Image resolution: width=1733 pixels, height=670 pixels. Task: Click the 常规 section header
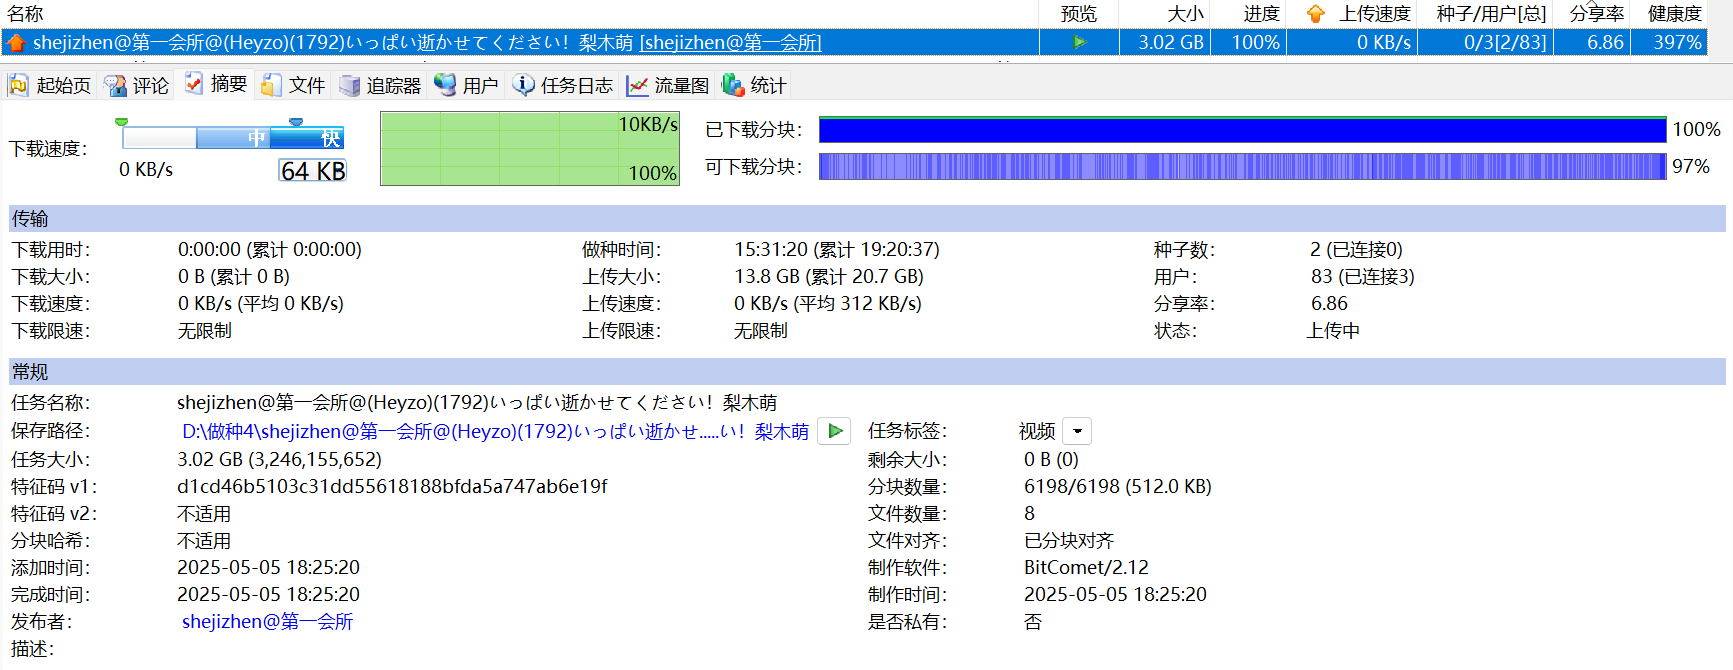click(867, 371)
